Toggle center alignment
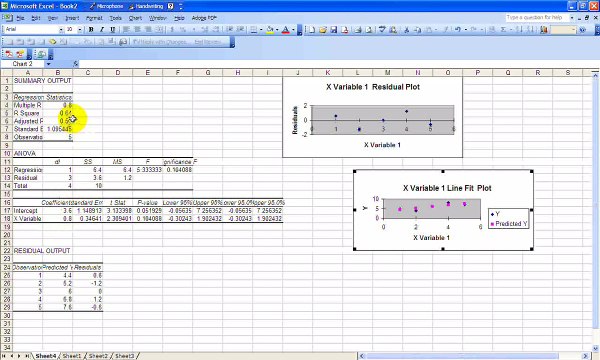The width and height of the screenshot is (600, 360). [137, 29]
